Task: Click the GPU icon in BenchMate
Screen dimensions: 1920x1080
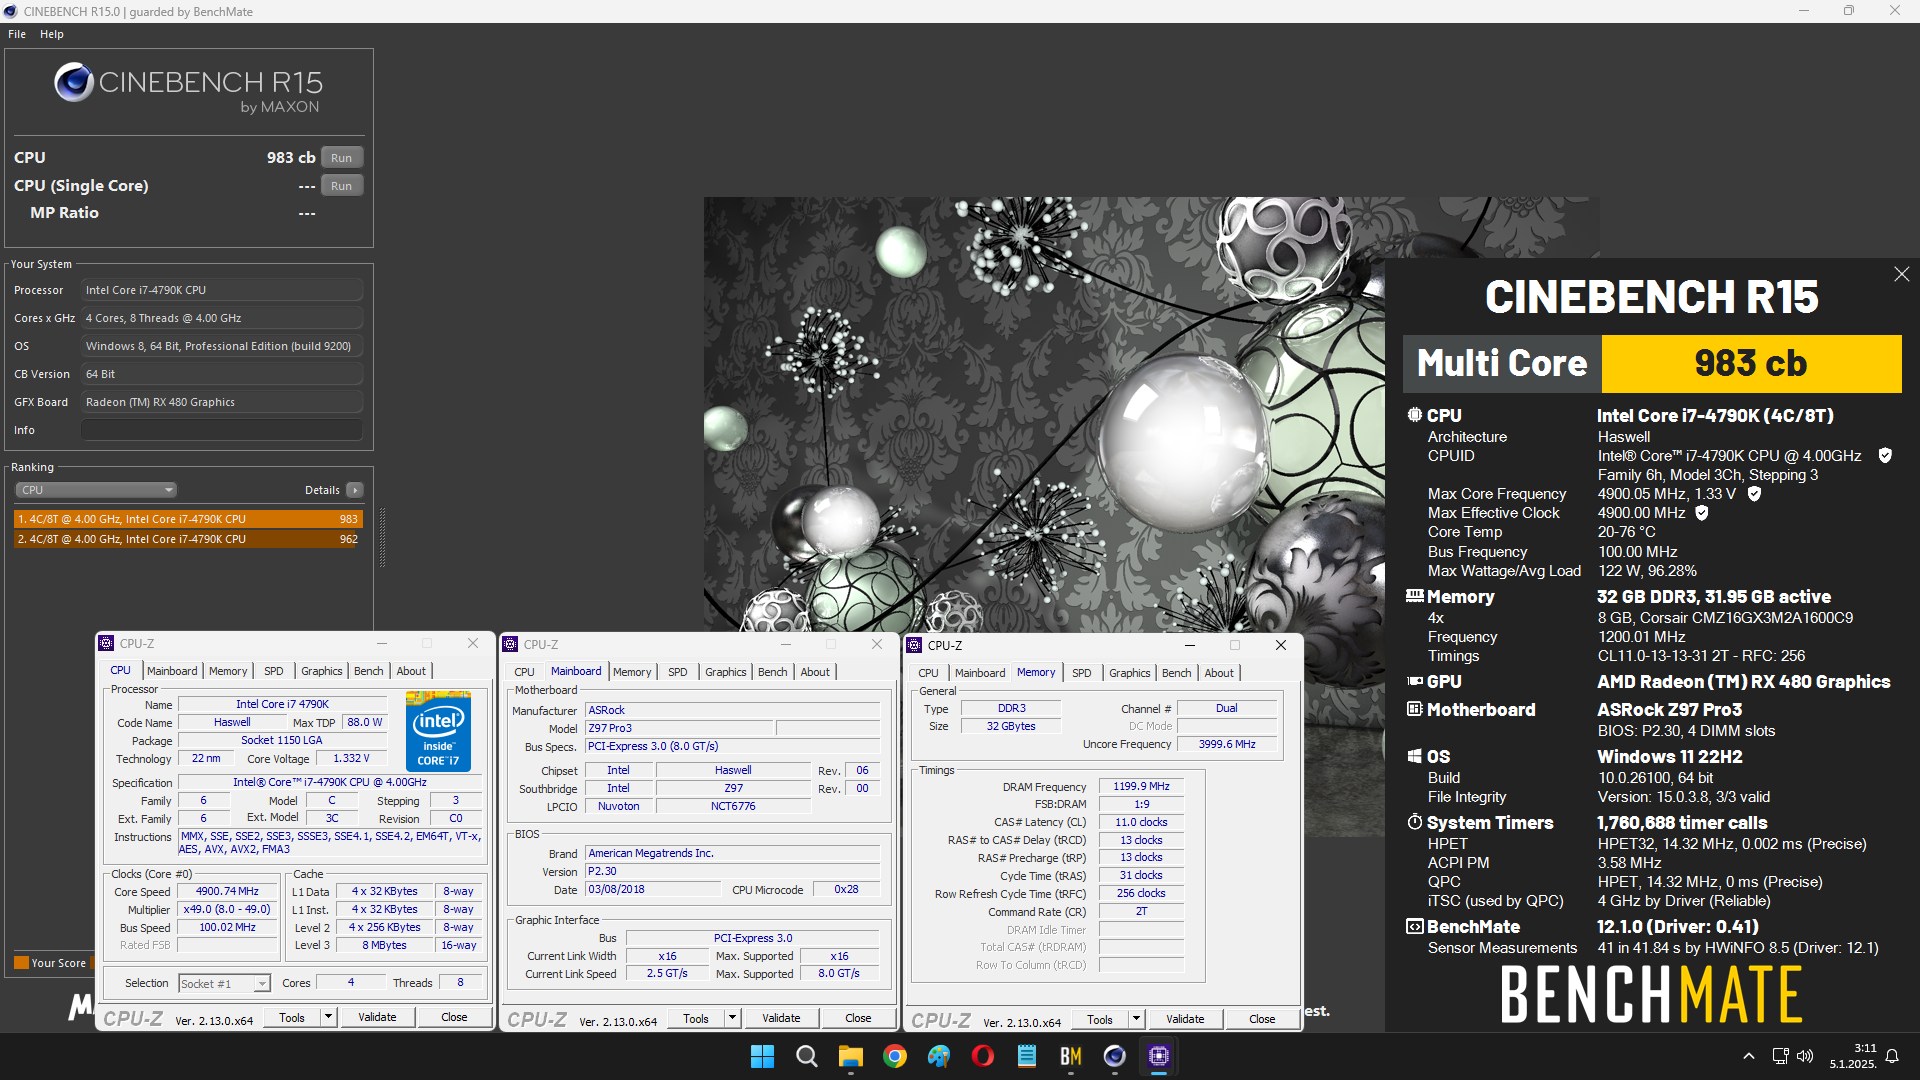Action: [x=1414, y=681]
